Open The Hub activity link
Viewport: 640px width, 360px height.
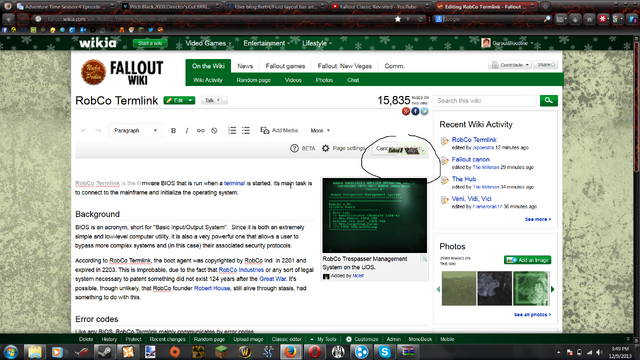coord(464,179)
